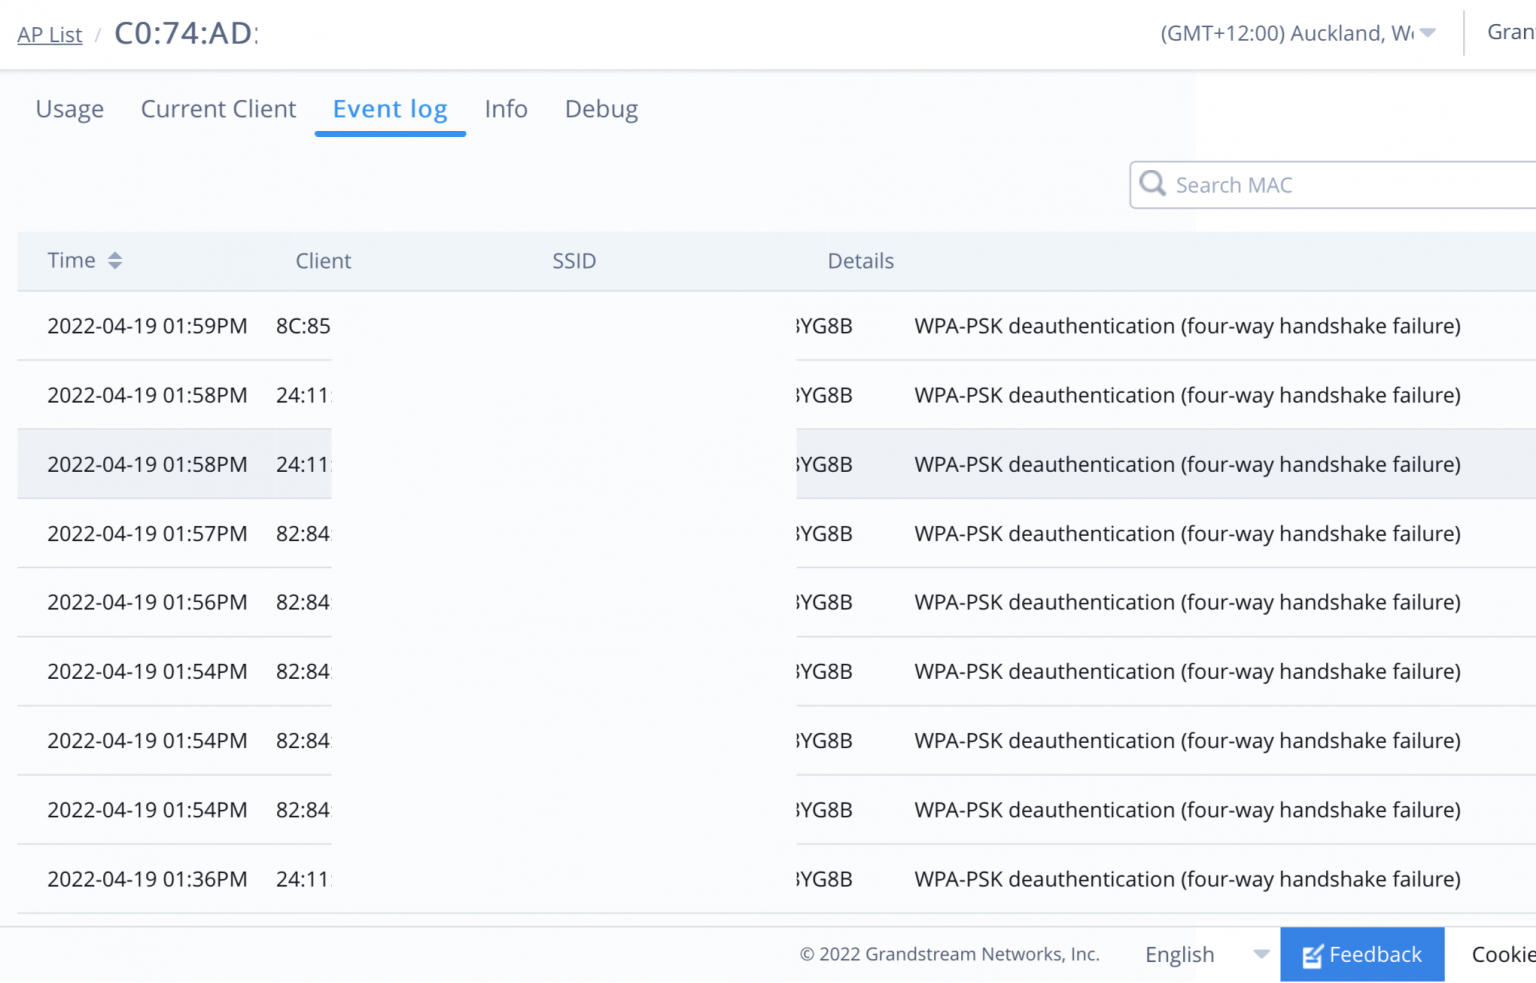The image size is (1536, 983).
Task: Open the Debug tab
Action: point(601,109)
